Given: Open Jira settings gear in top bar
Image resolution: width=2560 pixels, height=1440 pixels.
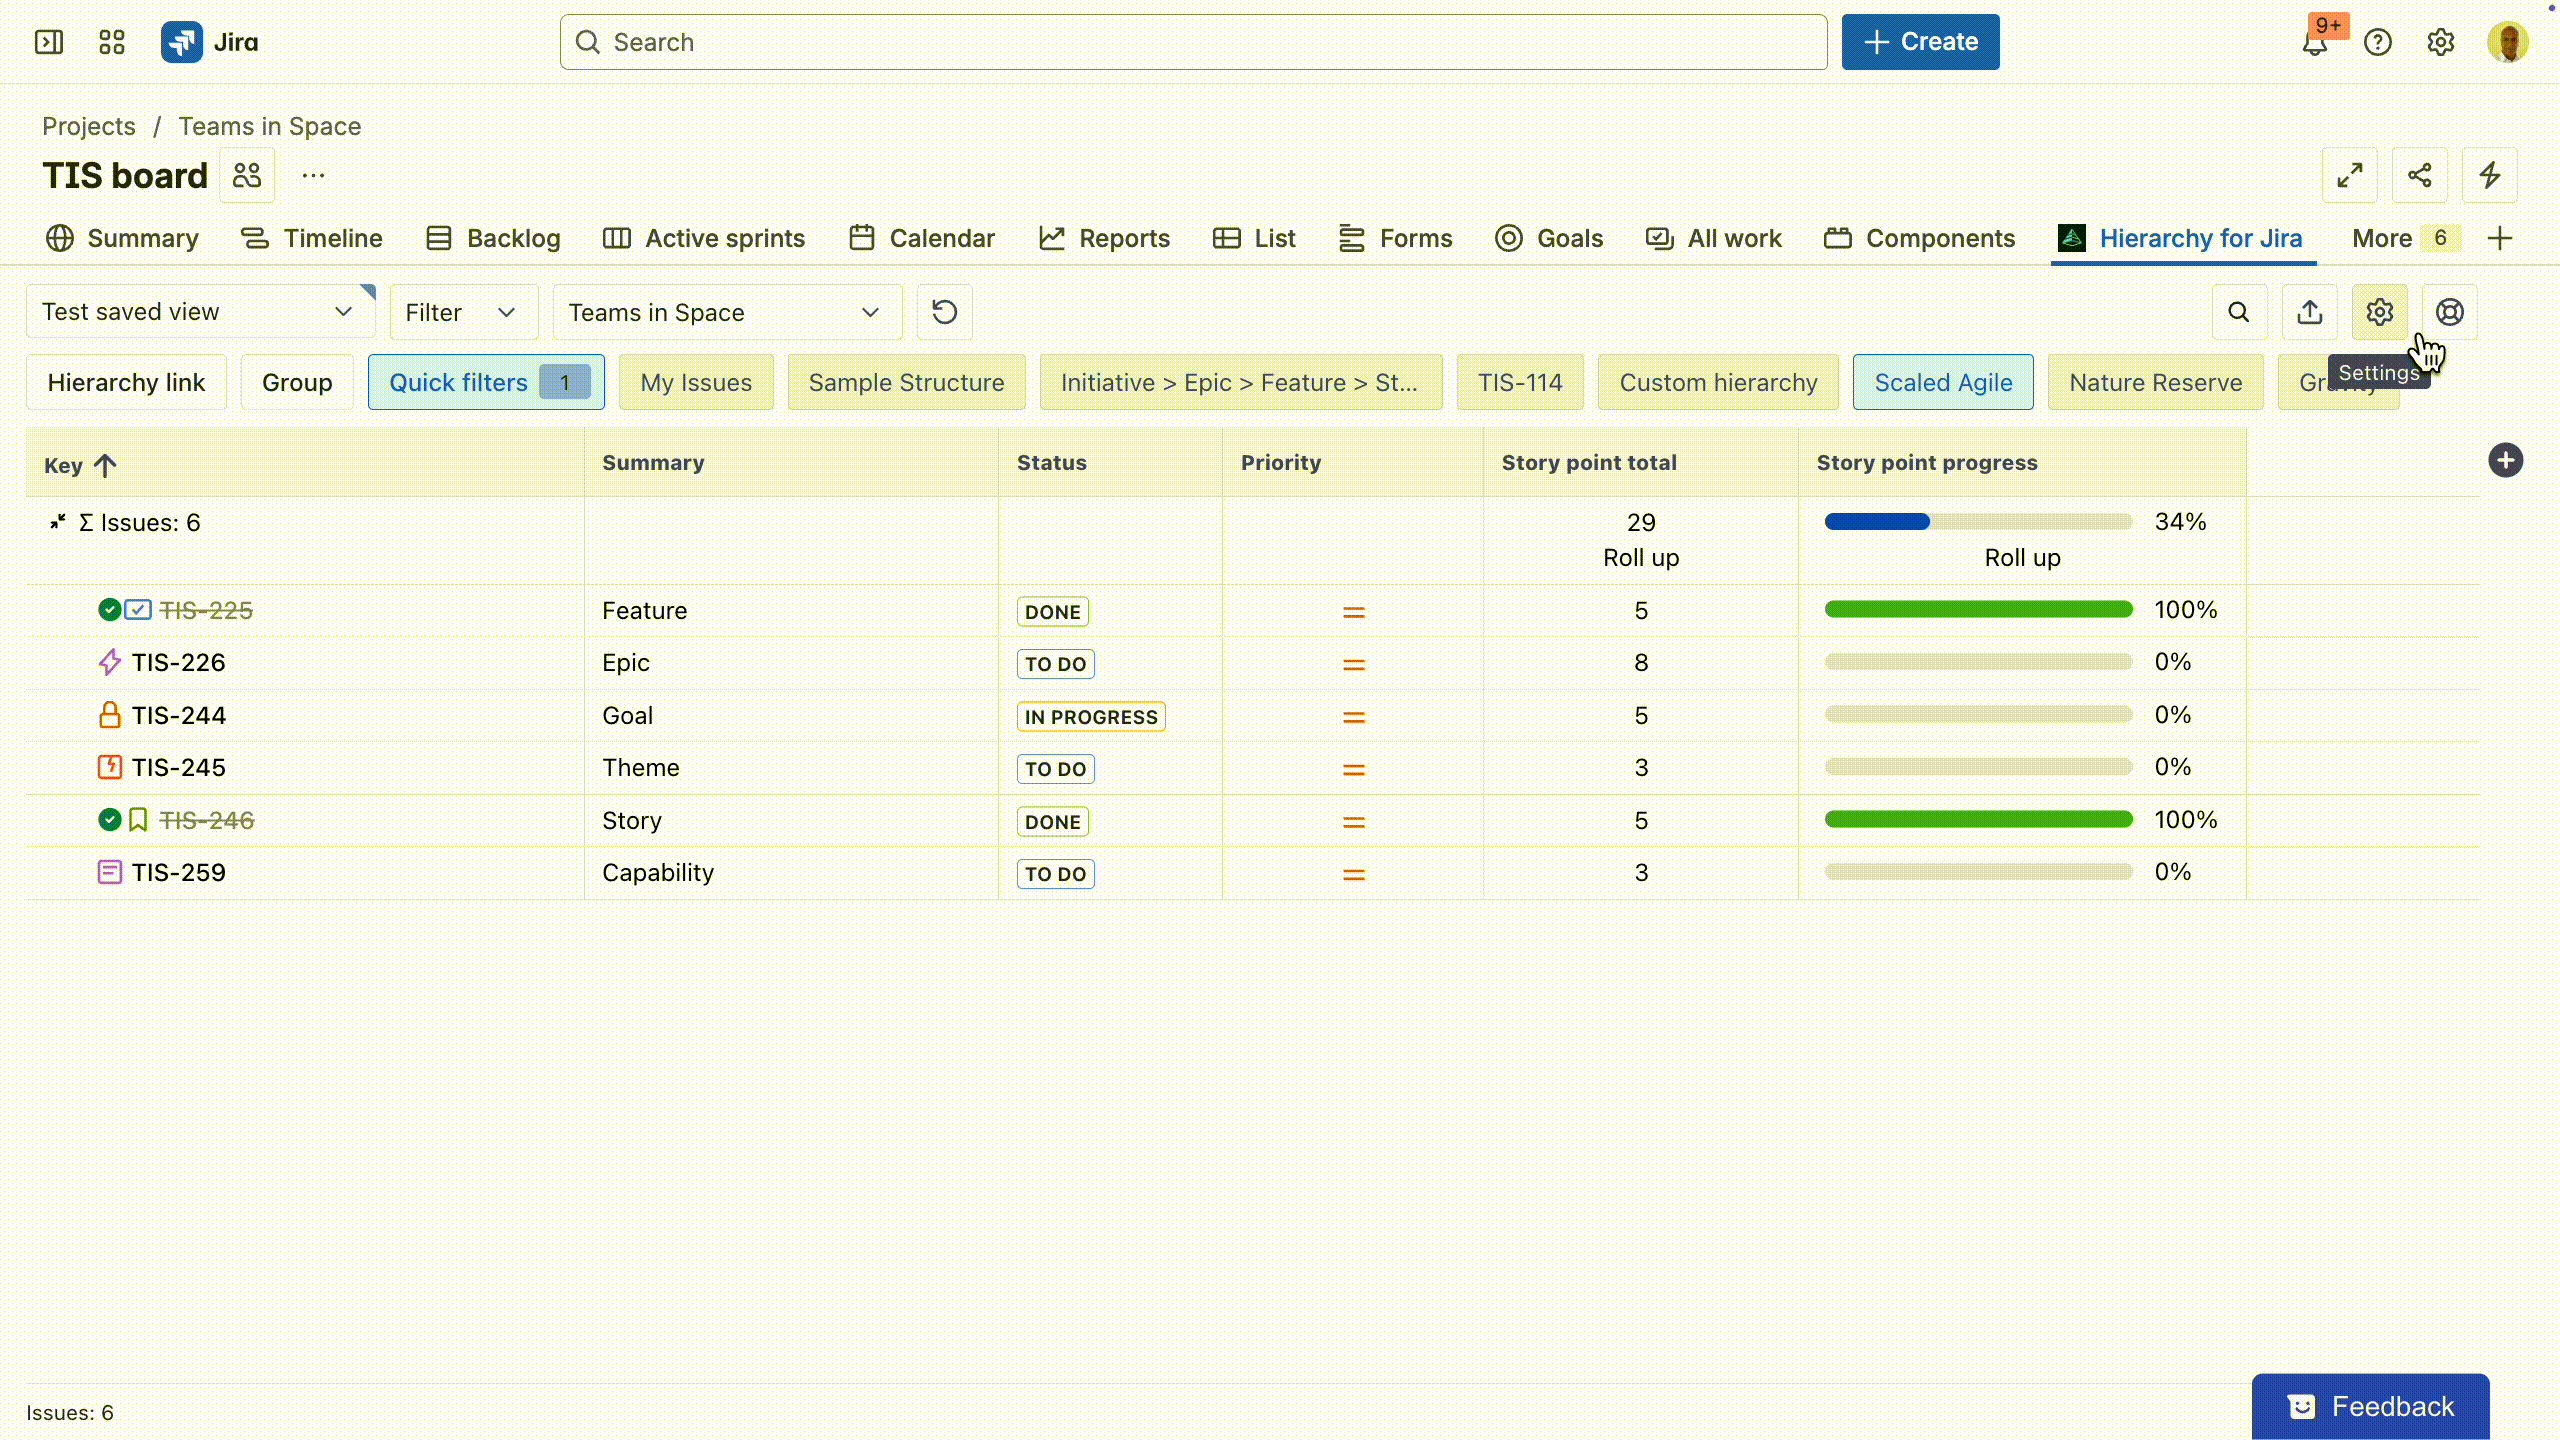Looking at the screenshot, I should pos(2441,42).
